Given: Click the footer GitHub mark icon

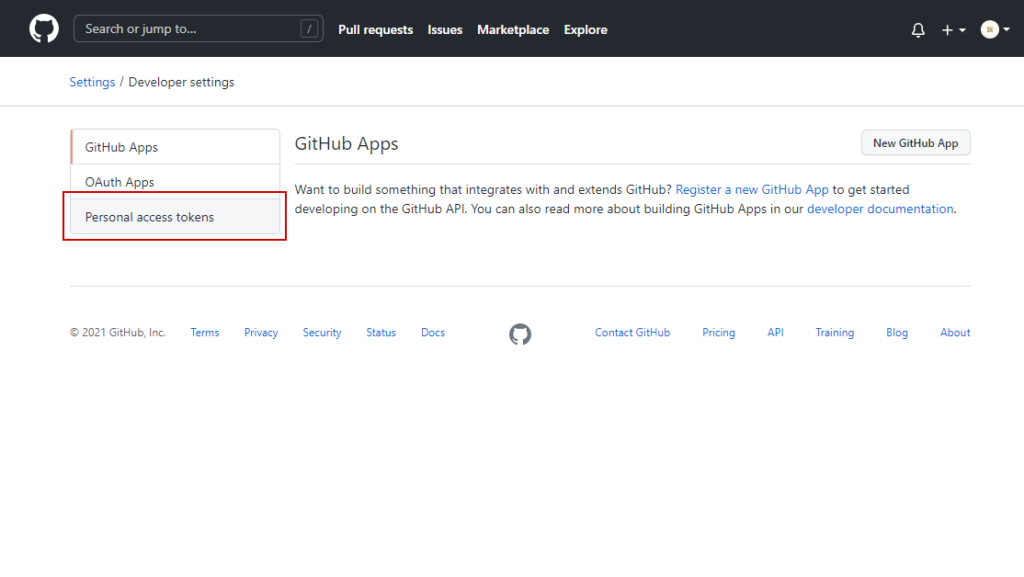Looking at the screenshot, I should [x=520, y=334].
